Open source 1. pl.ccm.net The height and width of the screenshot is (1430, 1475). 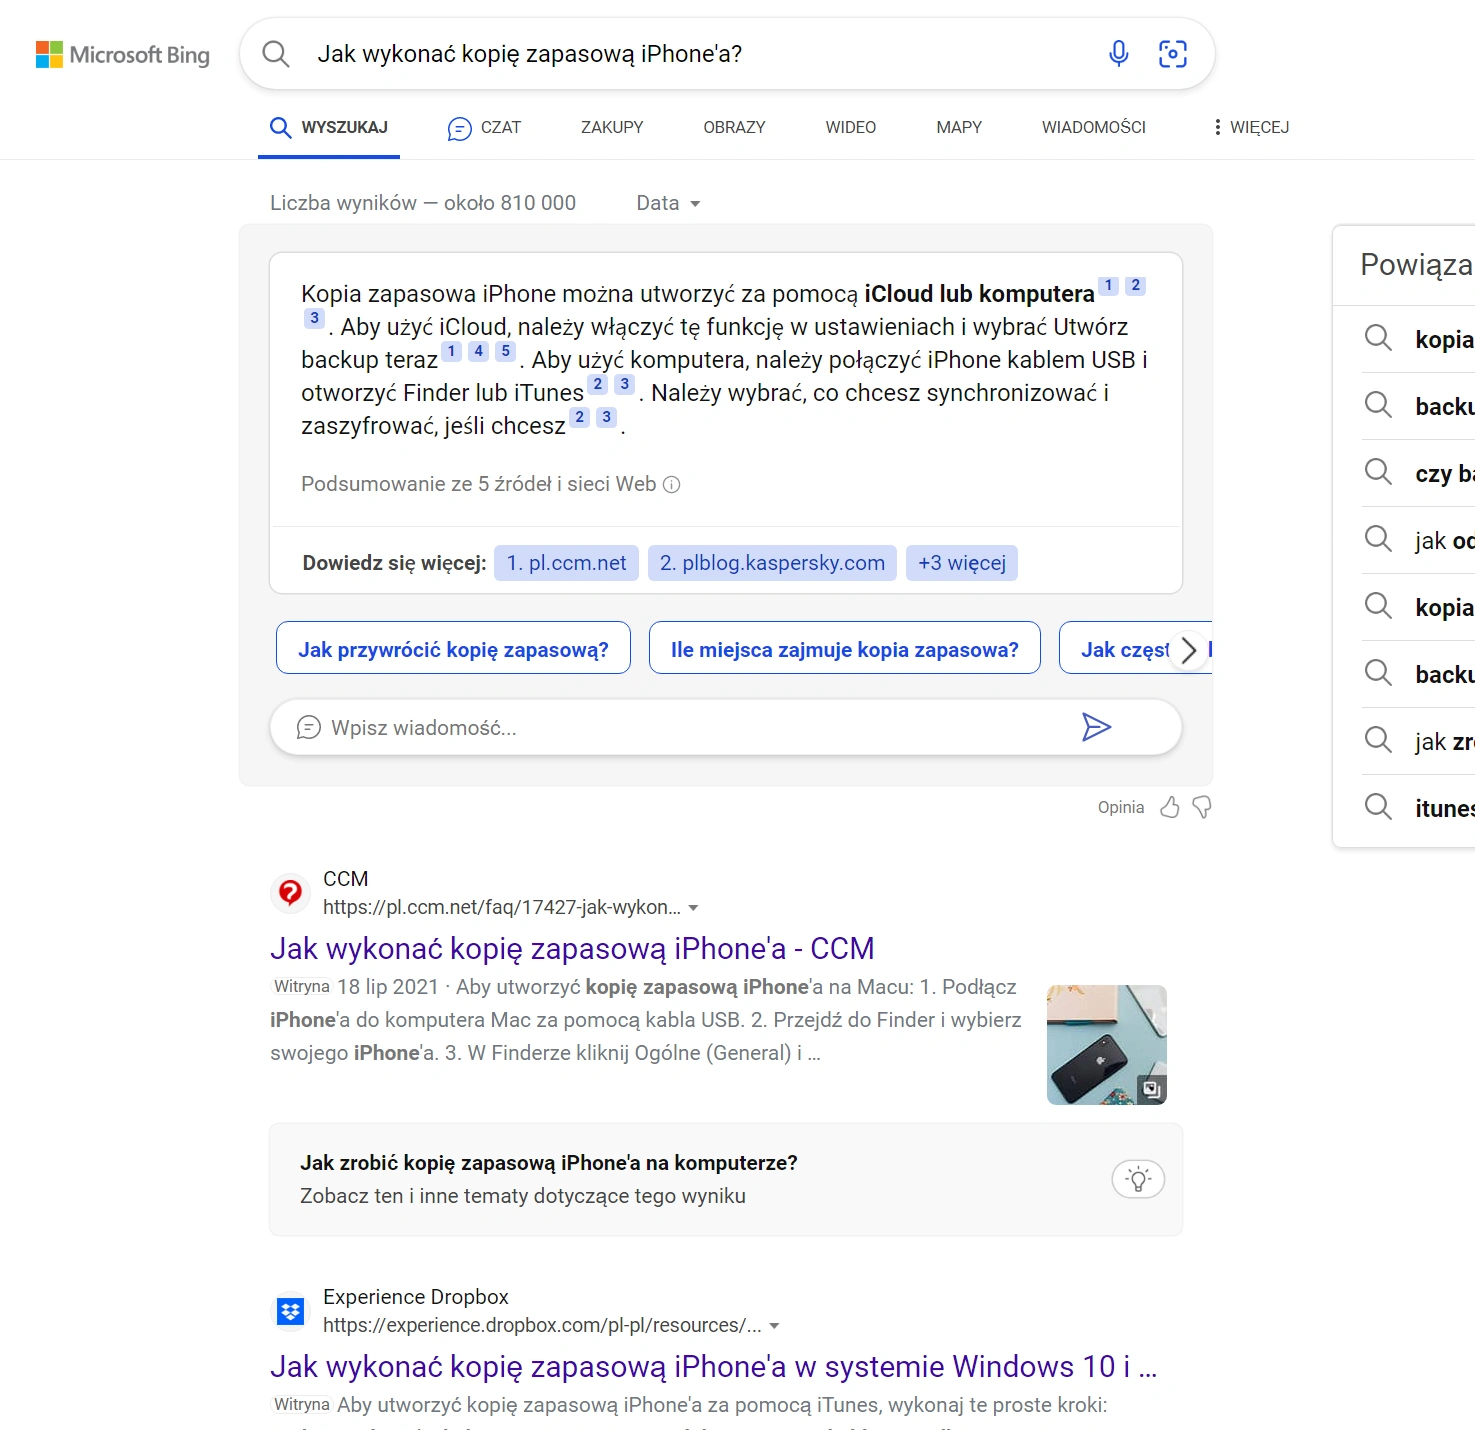click(566, 563)
